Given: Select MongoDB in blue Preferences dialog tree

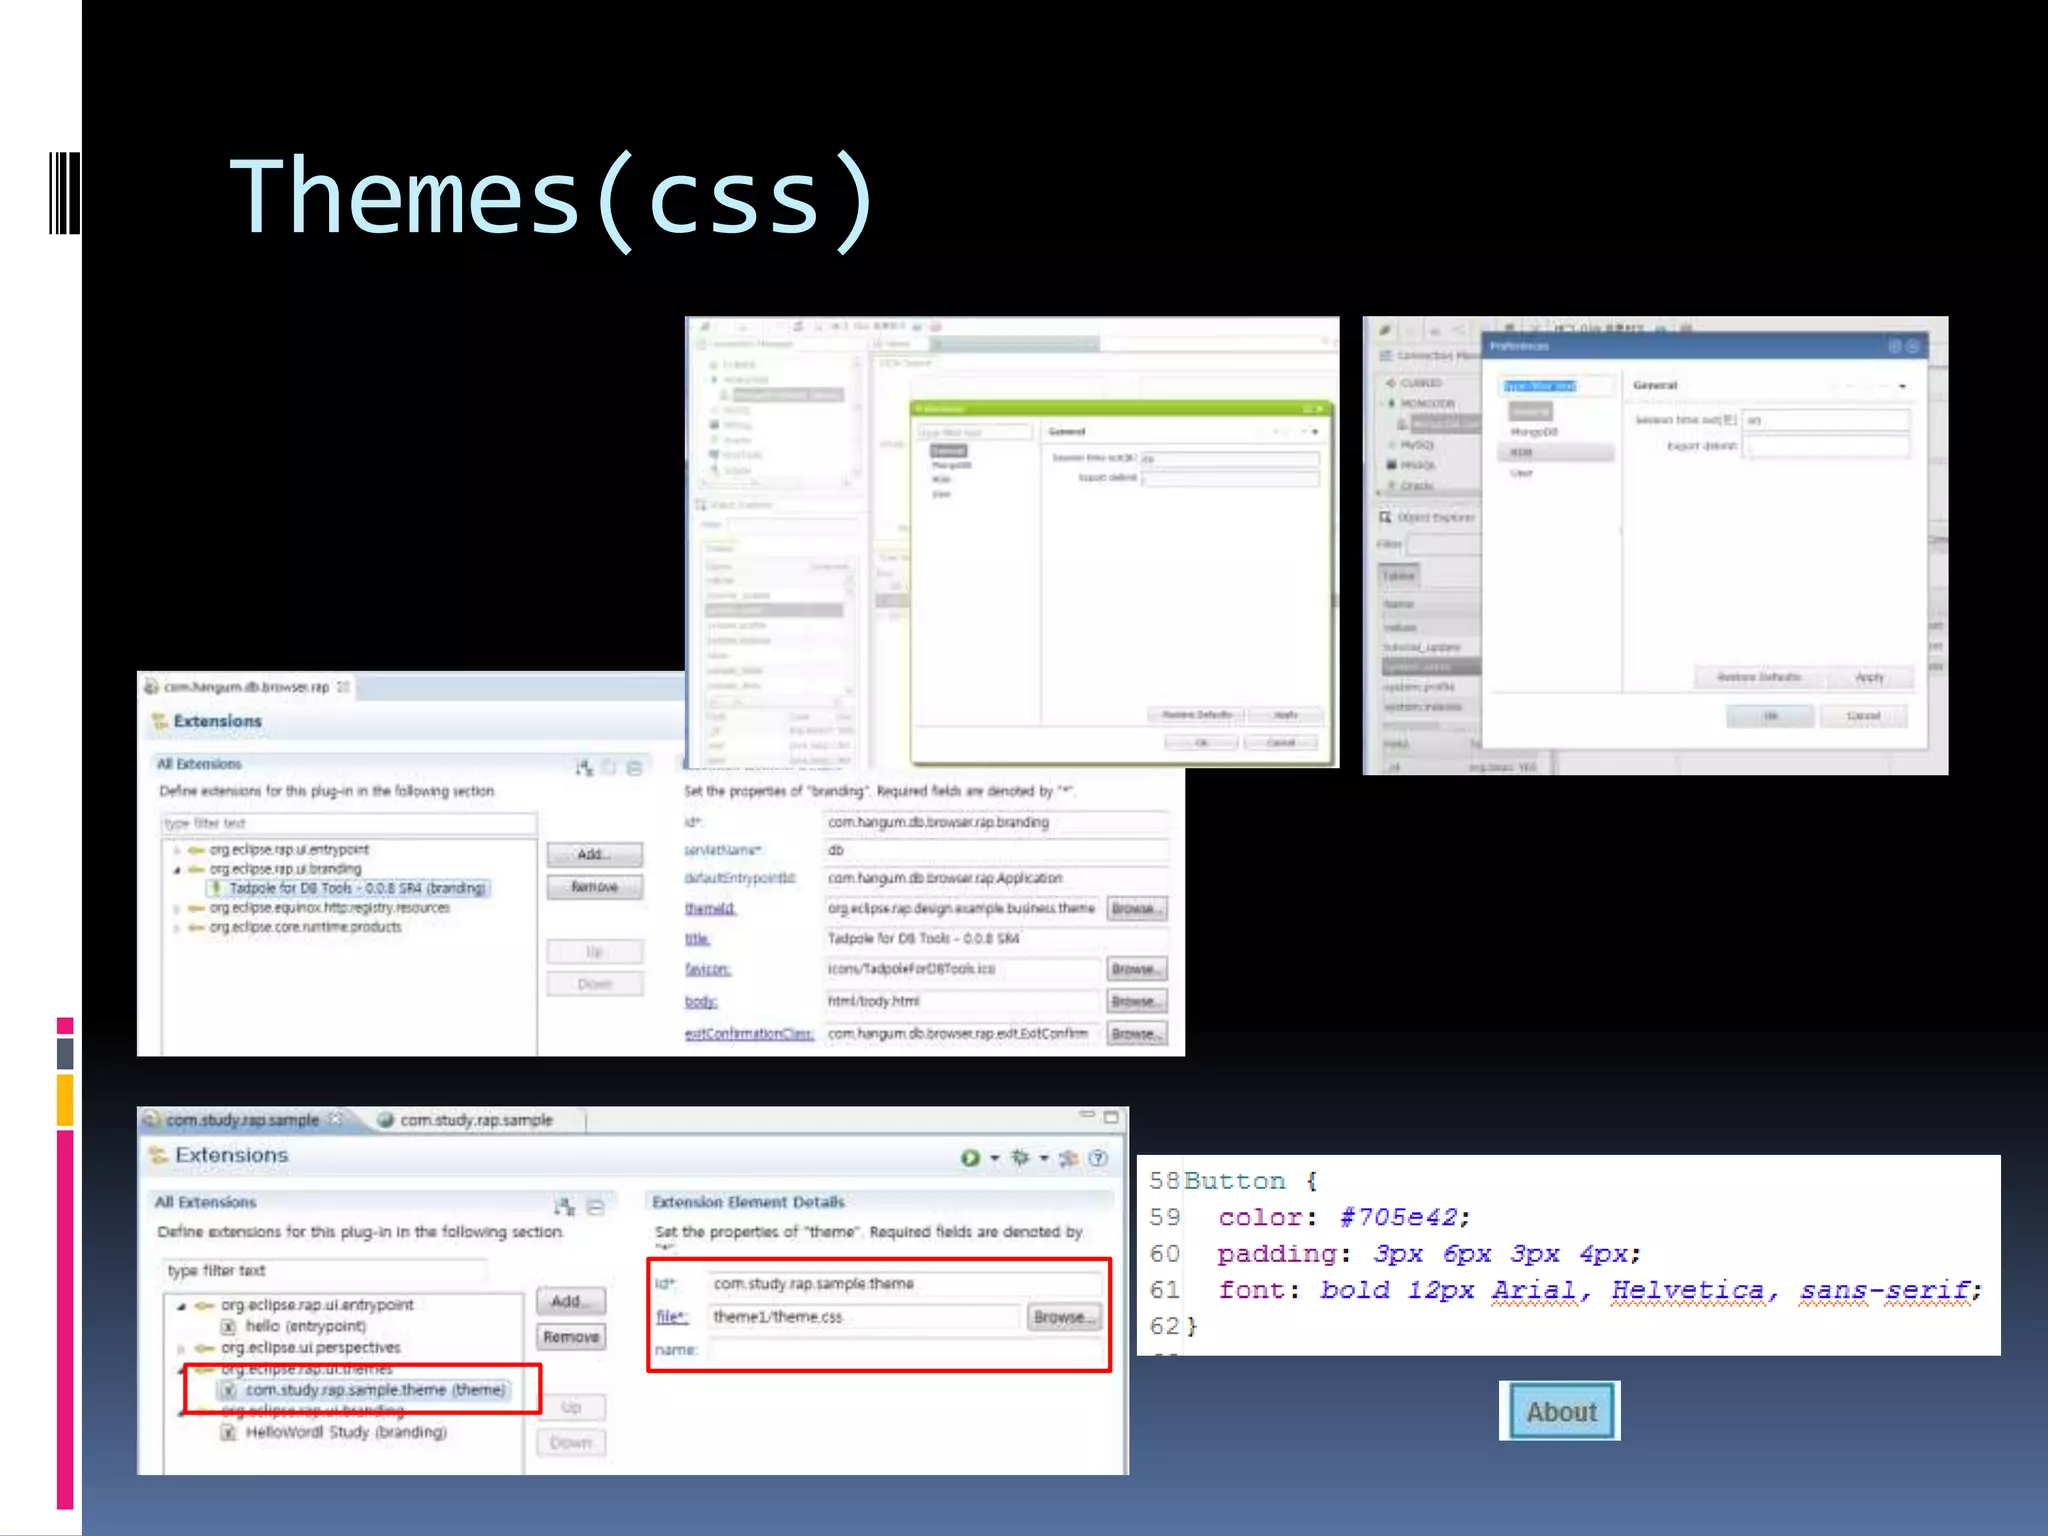Looking at the screenshot, I should tap(1534, 432).
